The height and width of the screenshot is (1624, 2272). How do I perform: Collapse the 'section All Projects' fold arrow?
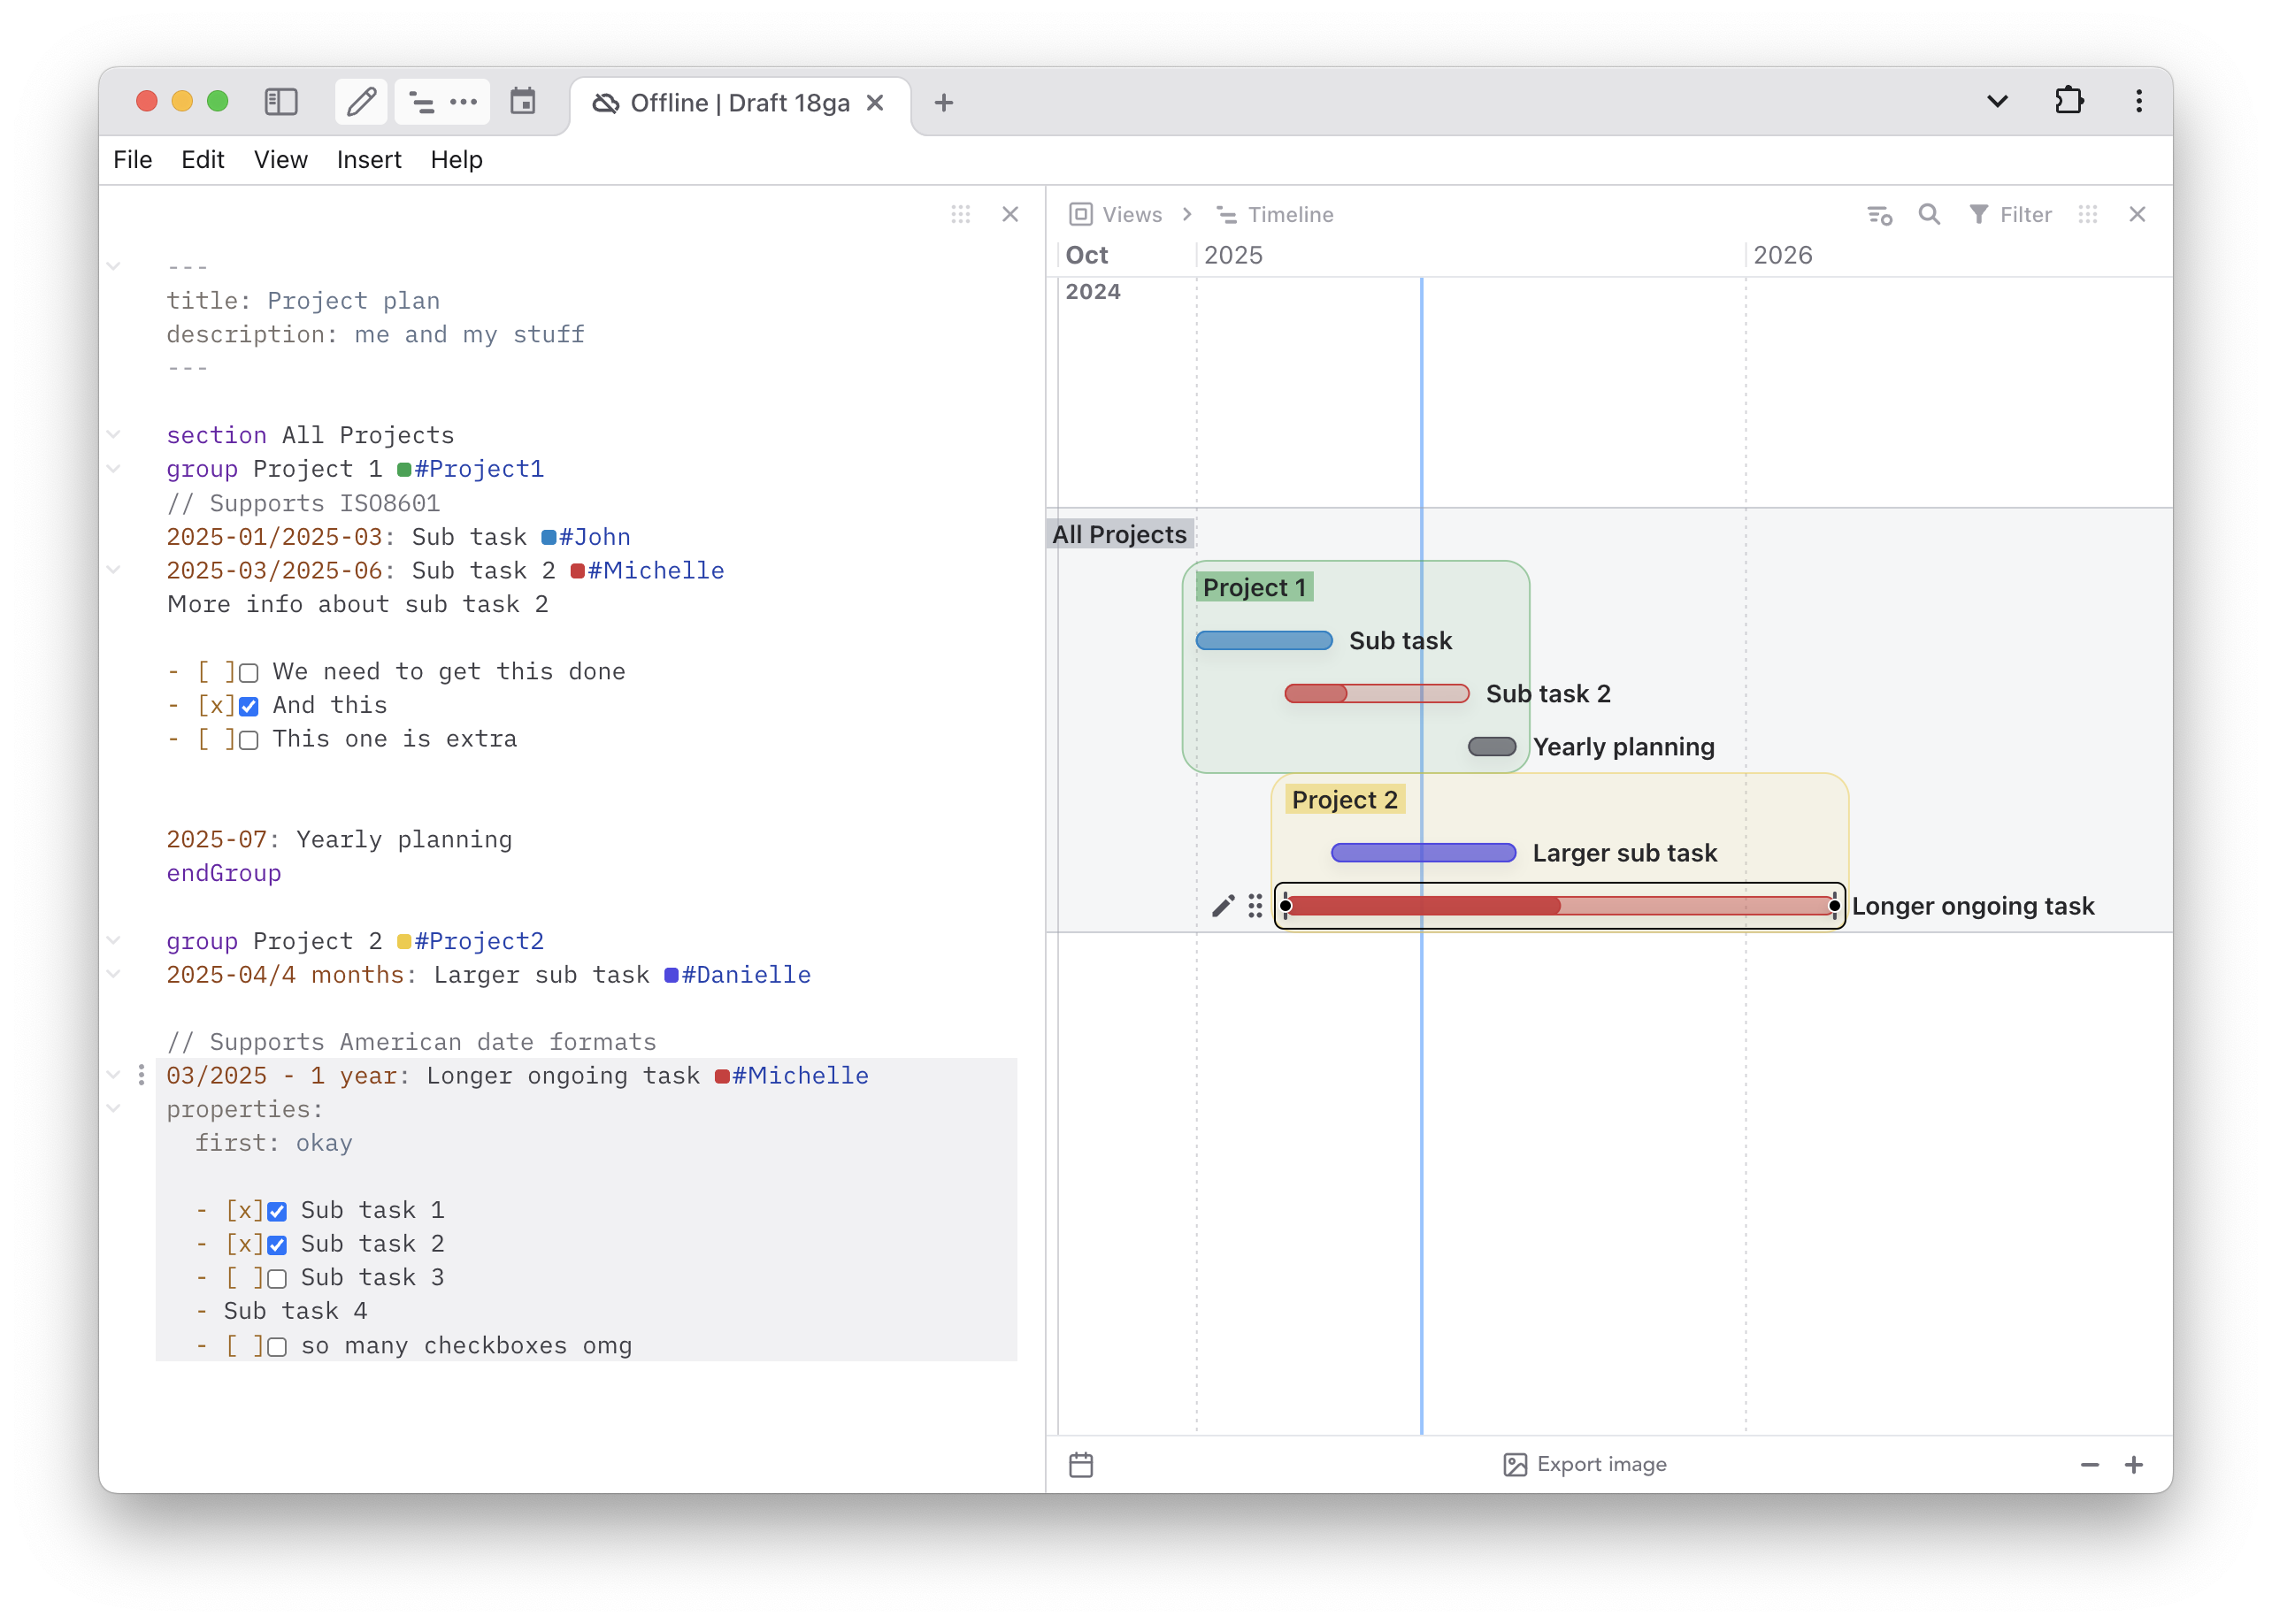114,434
